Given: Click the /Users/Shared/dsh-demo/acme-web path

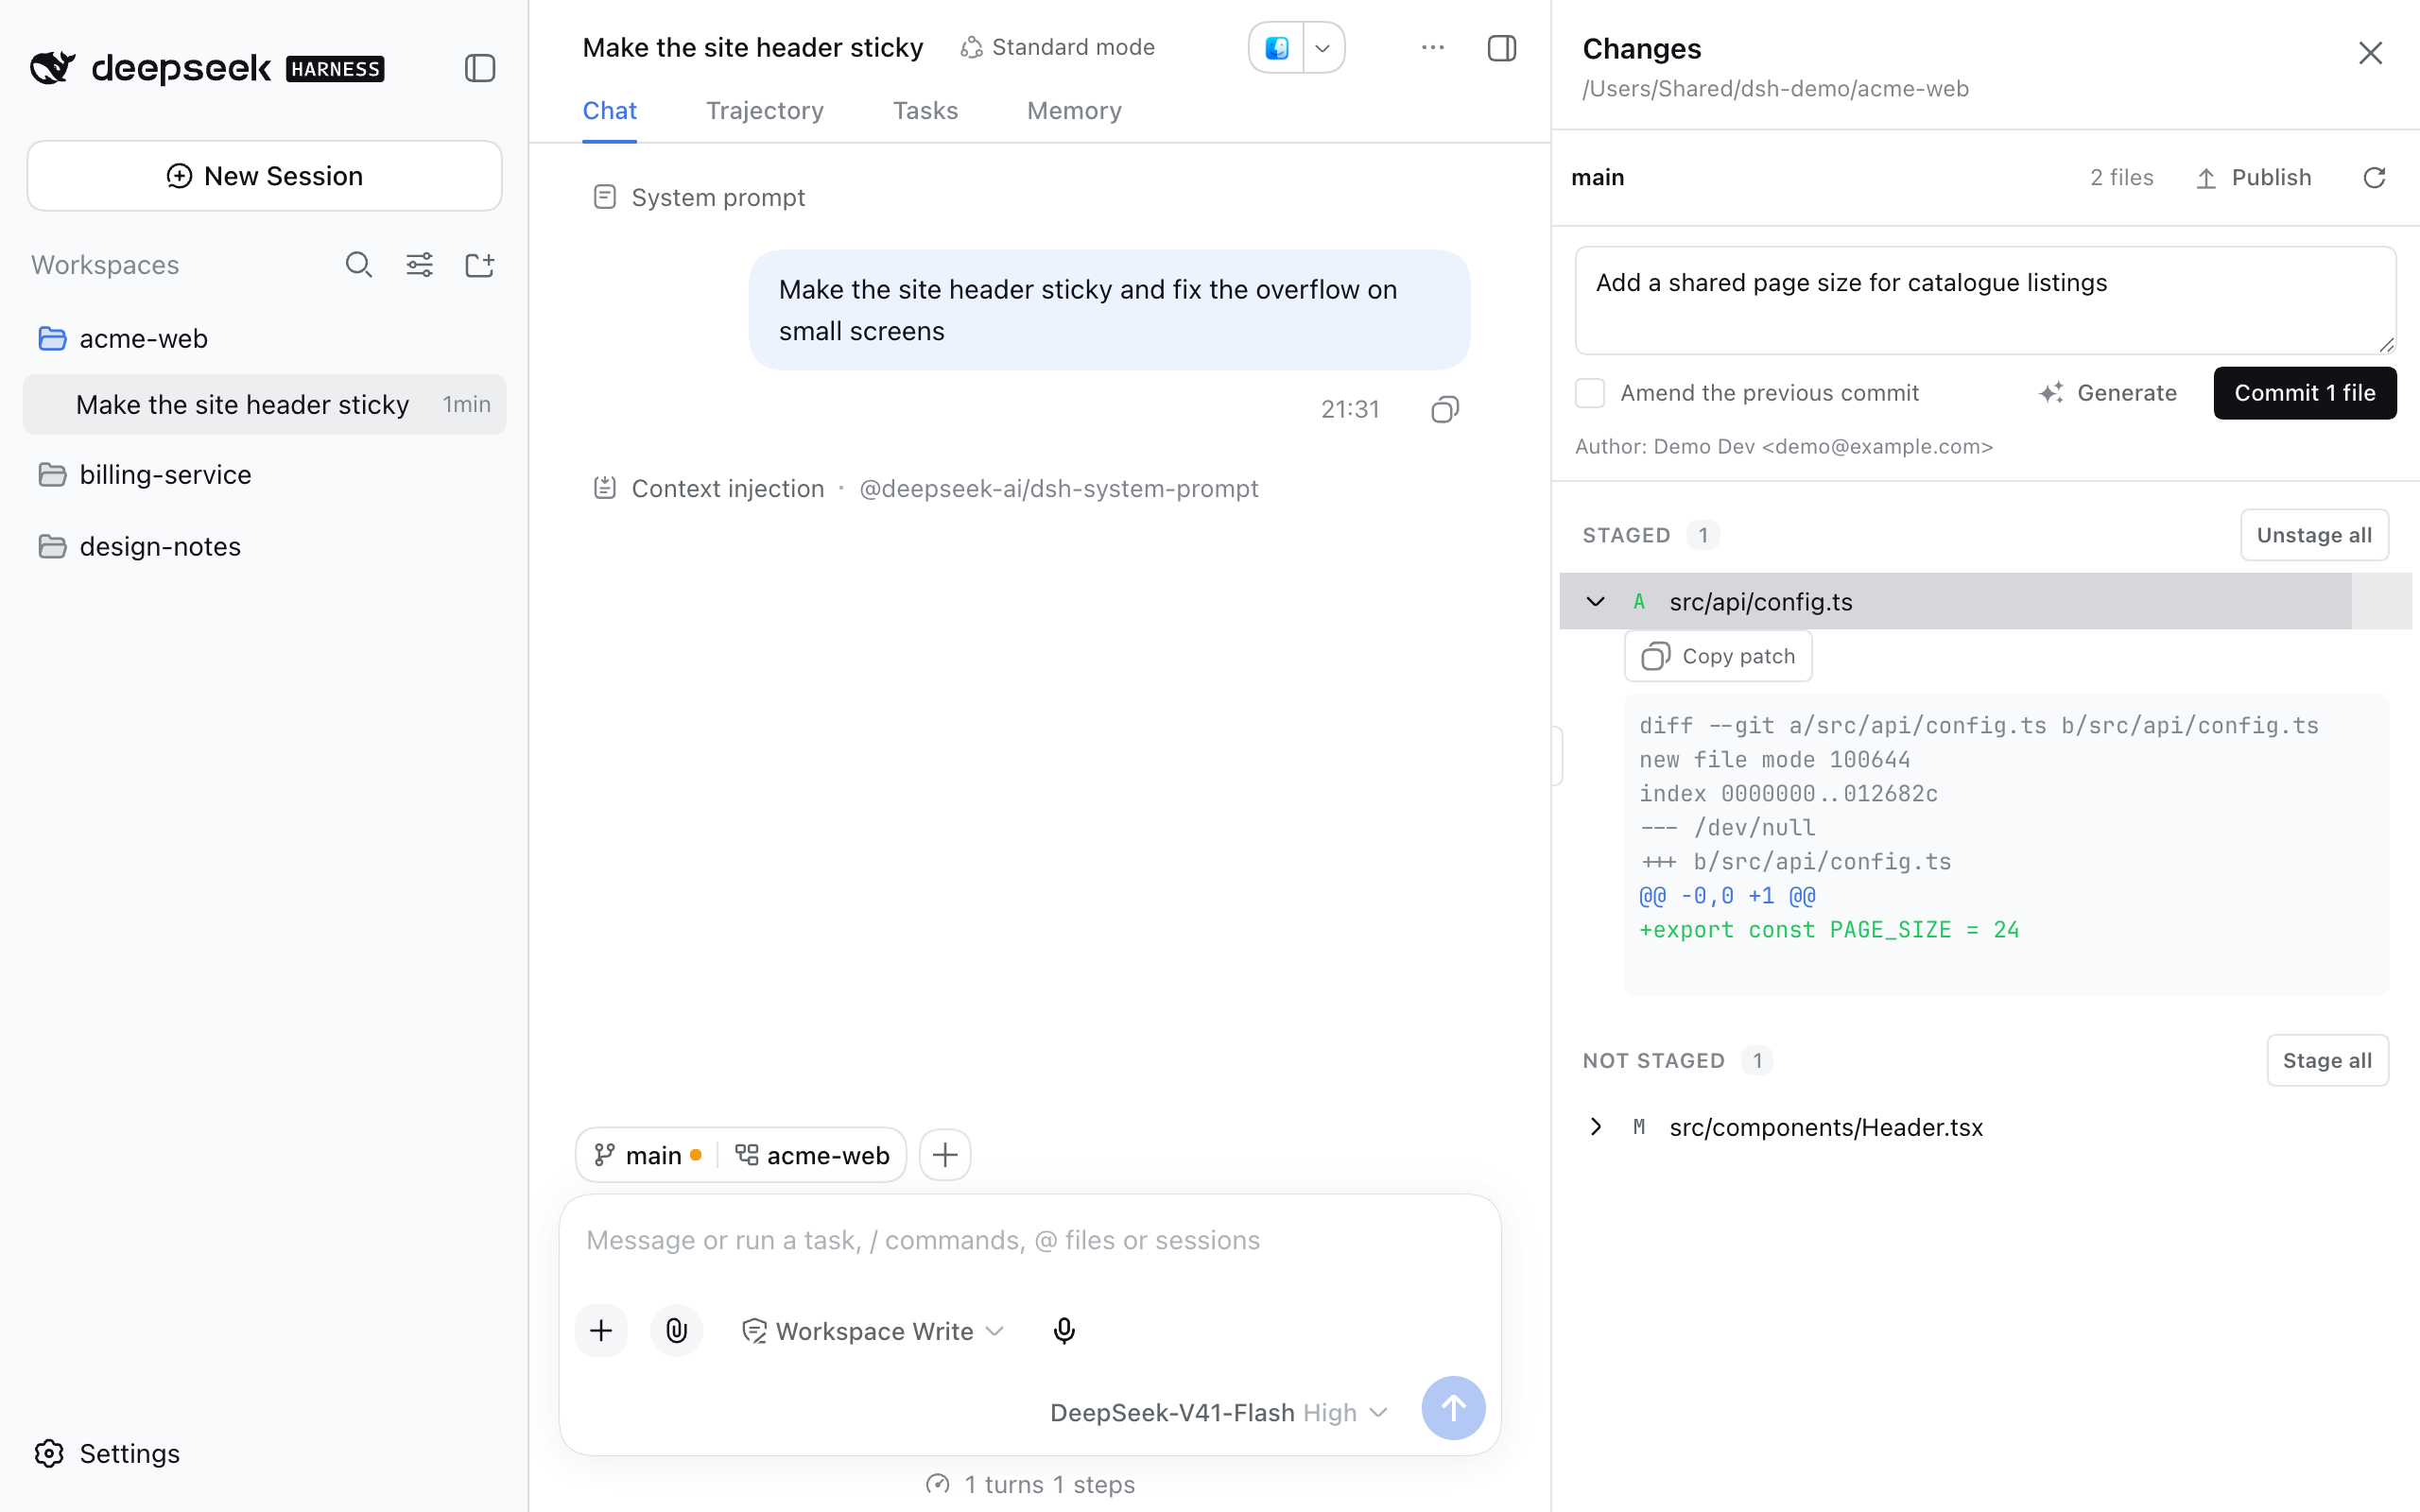Looking at the screenshot, I should click(1775, 88).
